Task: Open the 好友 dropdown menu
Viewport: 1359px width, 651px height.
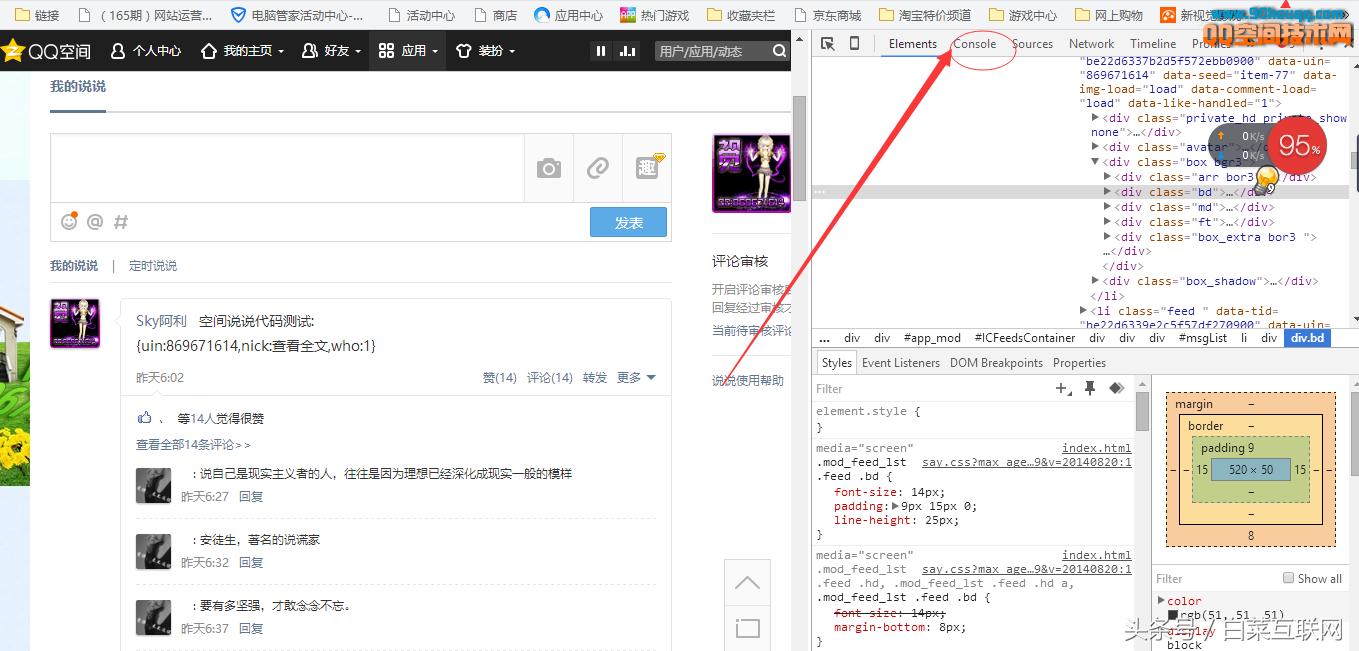Action: click(x=331, y=50)
